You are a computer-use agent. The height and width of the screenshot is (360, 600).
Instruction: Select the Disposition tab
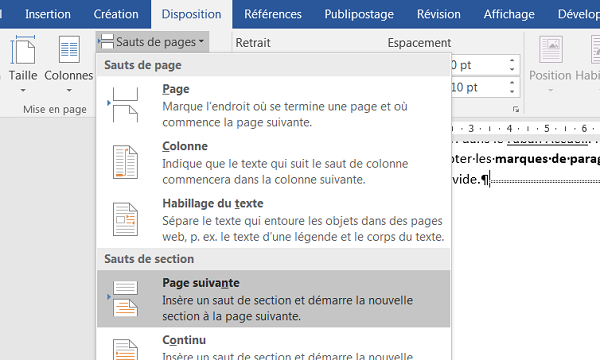191,14
